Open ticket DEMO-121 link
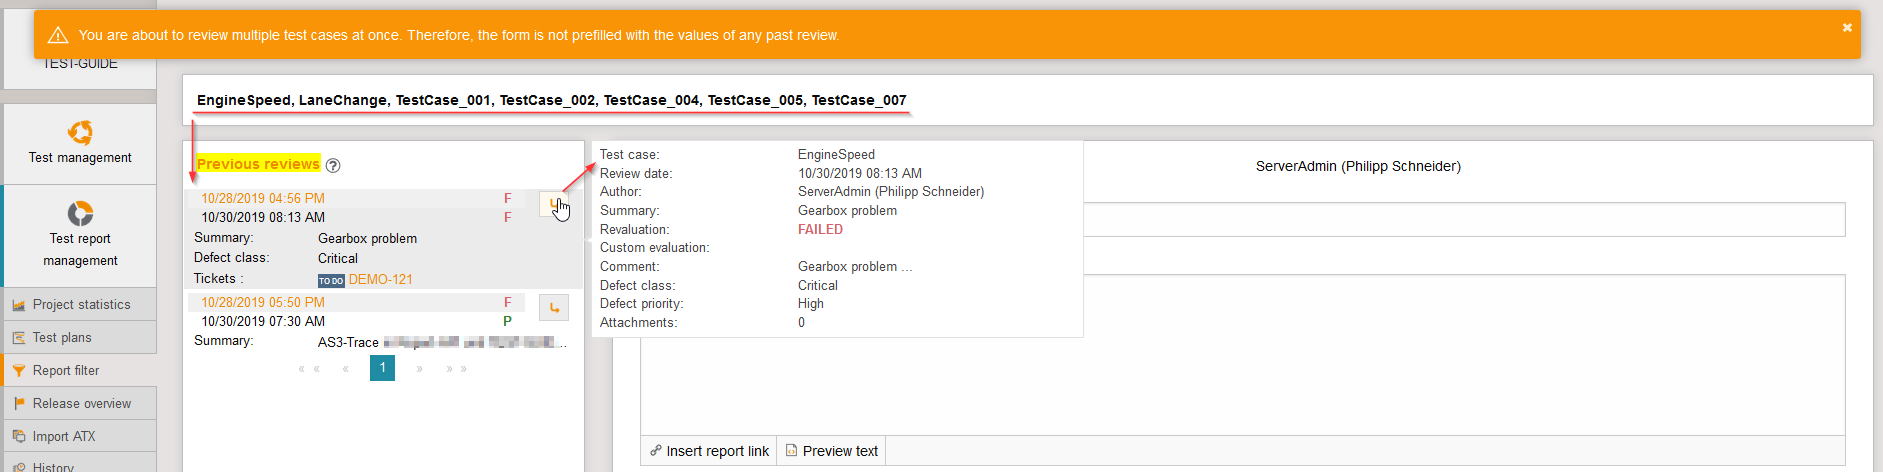Image resolution: width=1883 pixels, height=472 pixels. pos(380,280)
